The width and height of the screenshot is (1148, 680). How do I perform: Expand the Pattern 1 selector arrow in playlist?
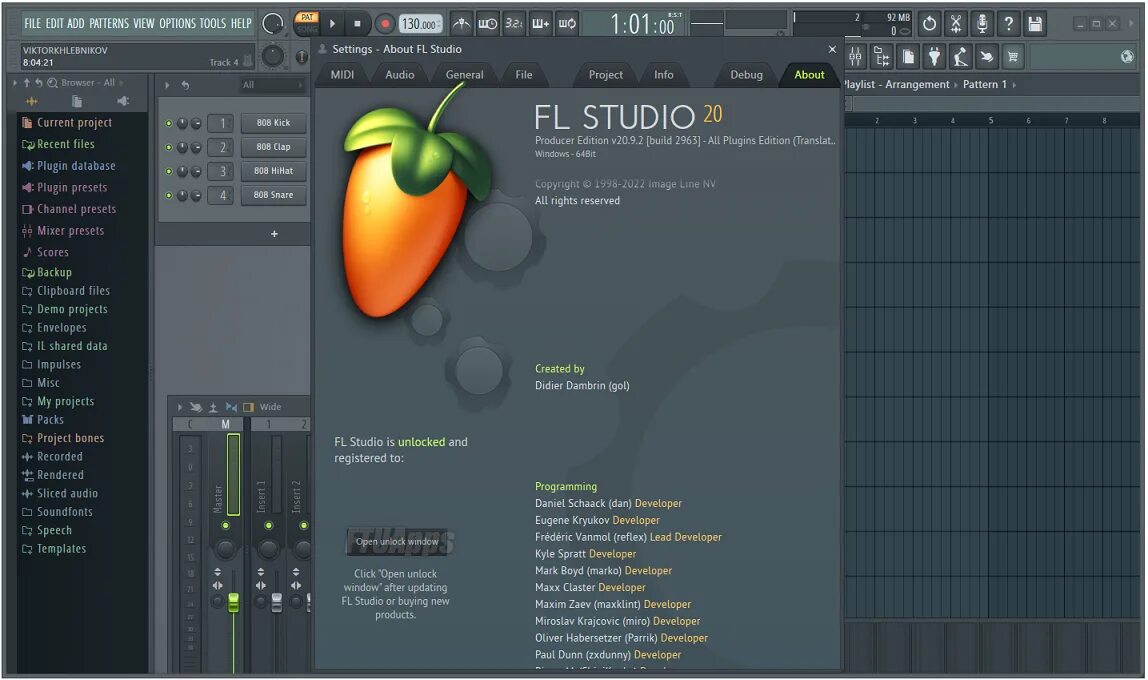click(1014, 85)
